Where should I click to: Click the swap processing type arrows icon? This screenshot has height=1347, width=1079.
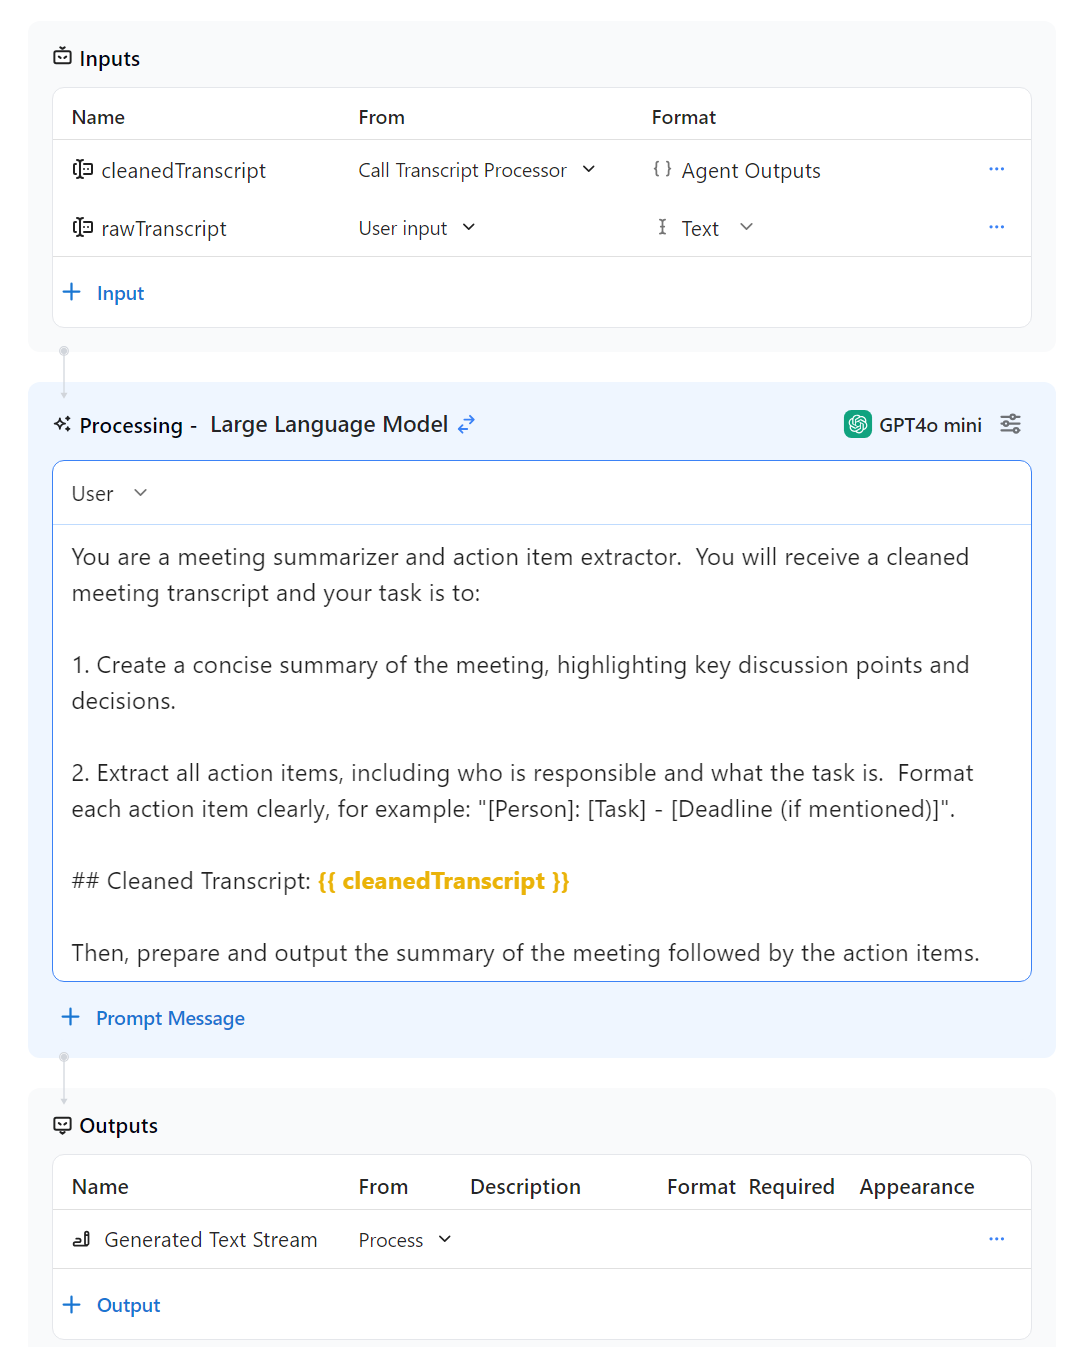pos(466,425)
